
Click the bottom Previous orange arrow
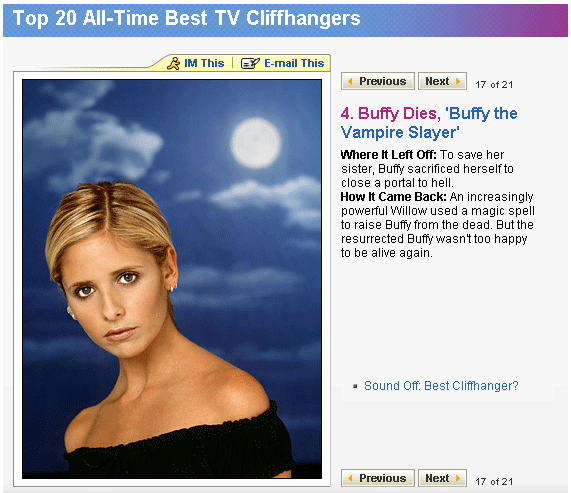point(350,478)
